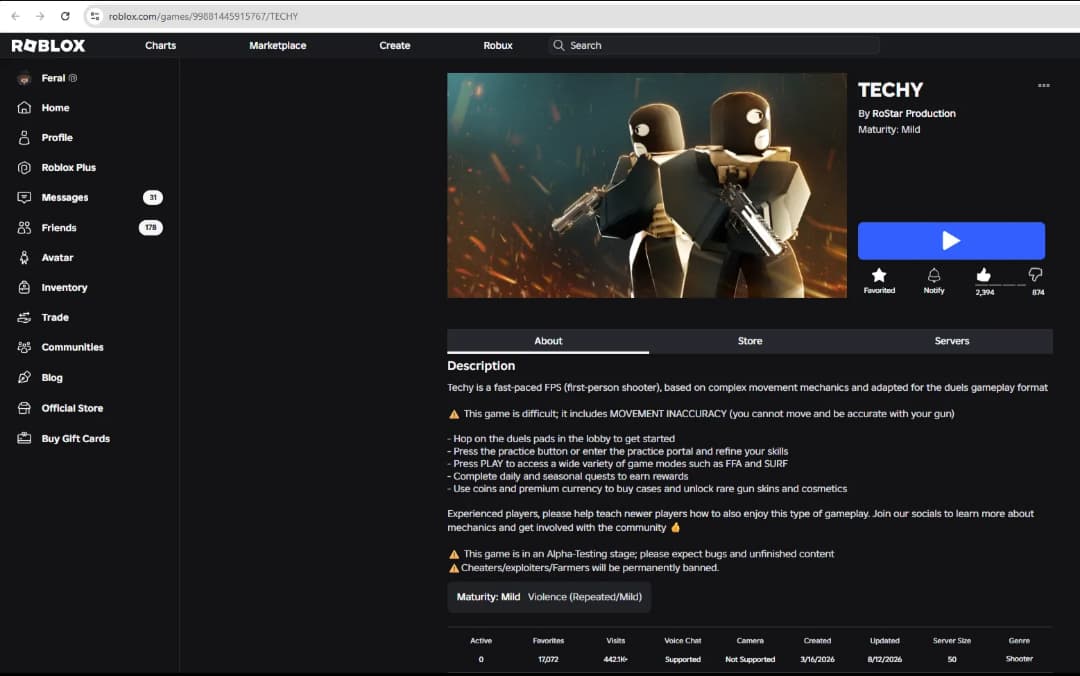This screenshot has width=1080, height=676.
Task: Click the Feral username link
Action: 53,78
